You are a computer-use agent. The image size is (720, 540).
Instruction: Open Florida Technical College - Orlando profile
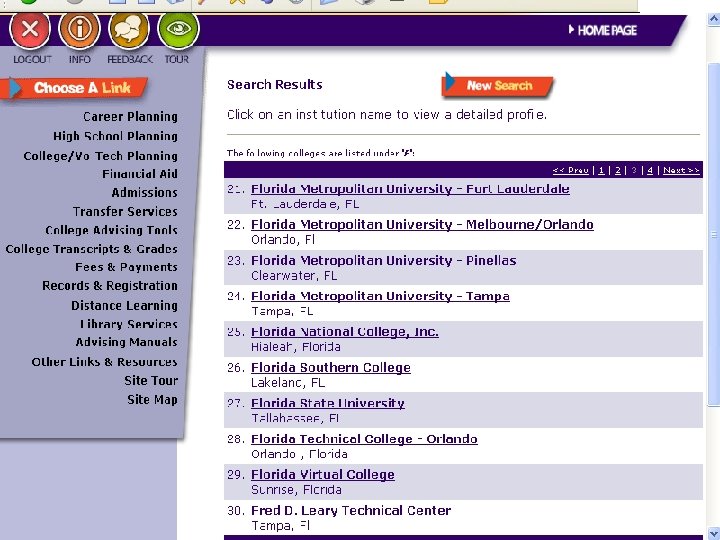(365, 439)
